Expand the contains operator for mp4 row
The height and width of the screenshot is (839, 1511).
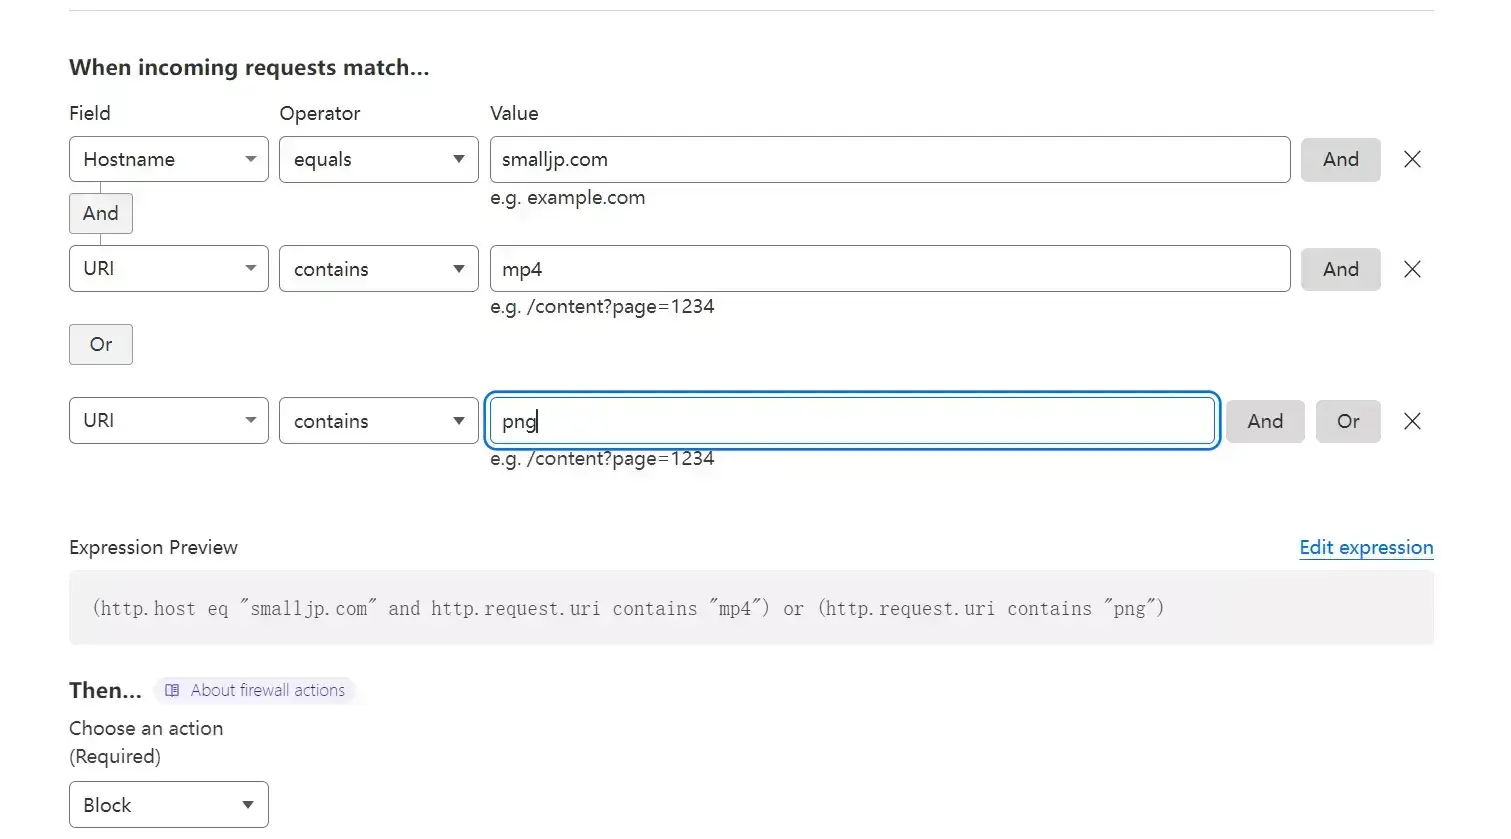click(379, 269)
